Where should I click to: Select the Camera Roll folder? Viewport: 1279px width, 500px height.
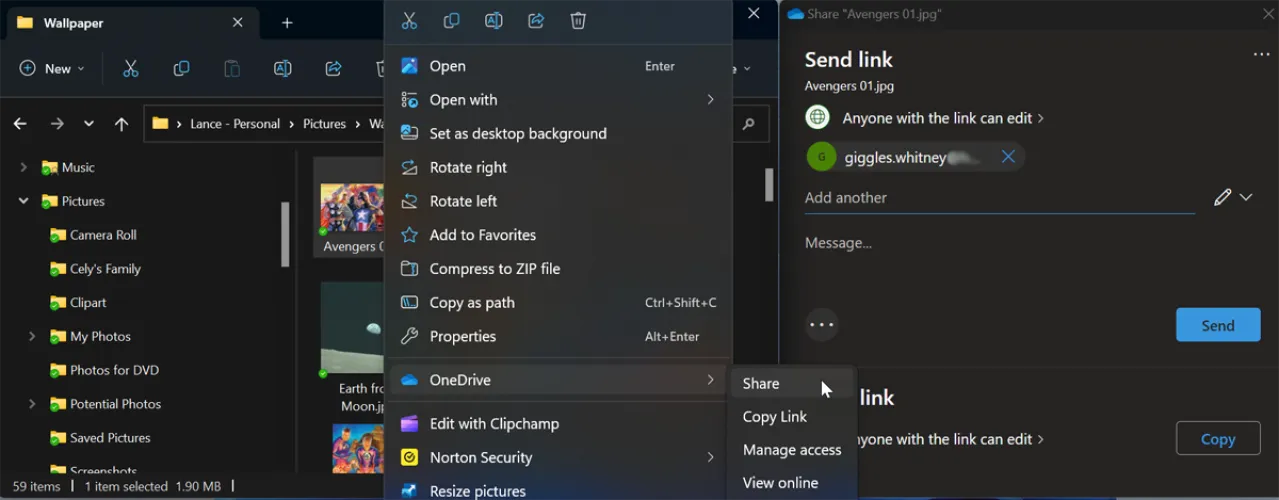(x=102, y=235)
